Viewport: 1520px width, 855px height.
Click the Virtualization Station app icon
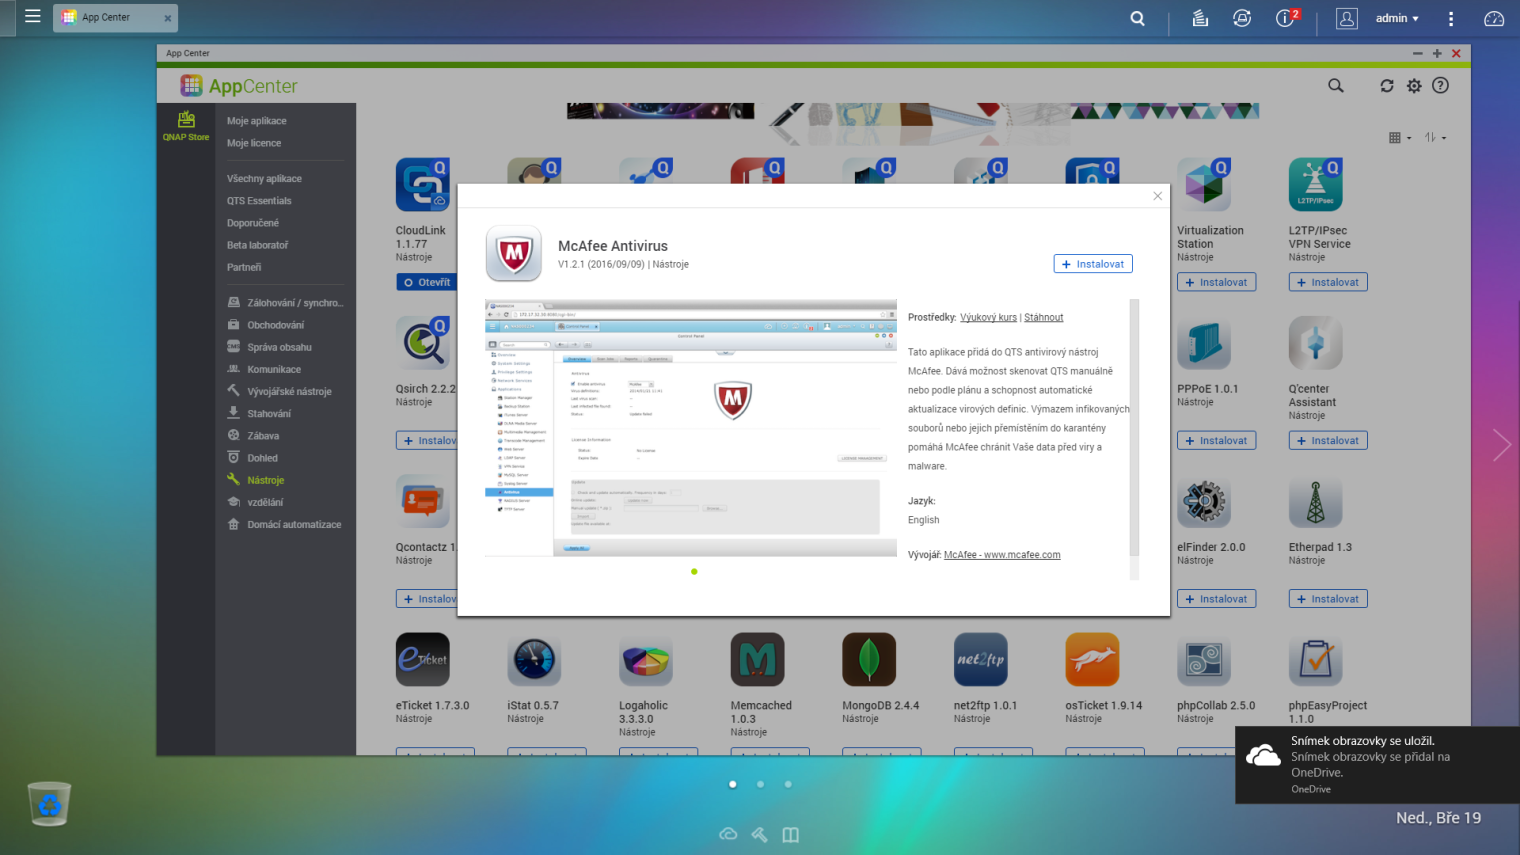tap(1204, 185)
